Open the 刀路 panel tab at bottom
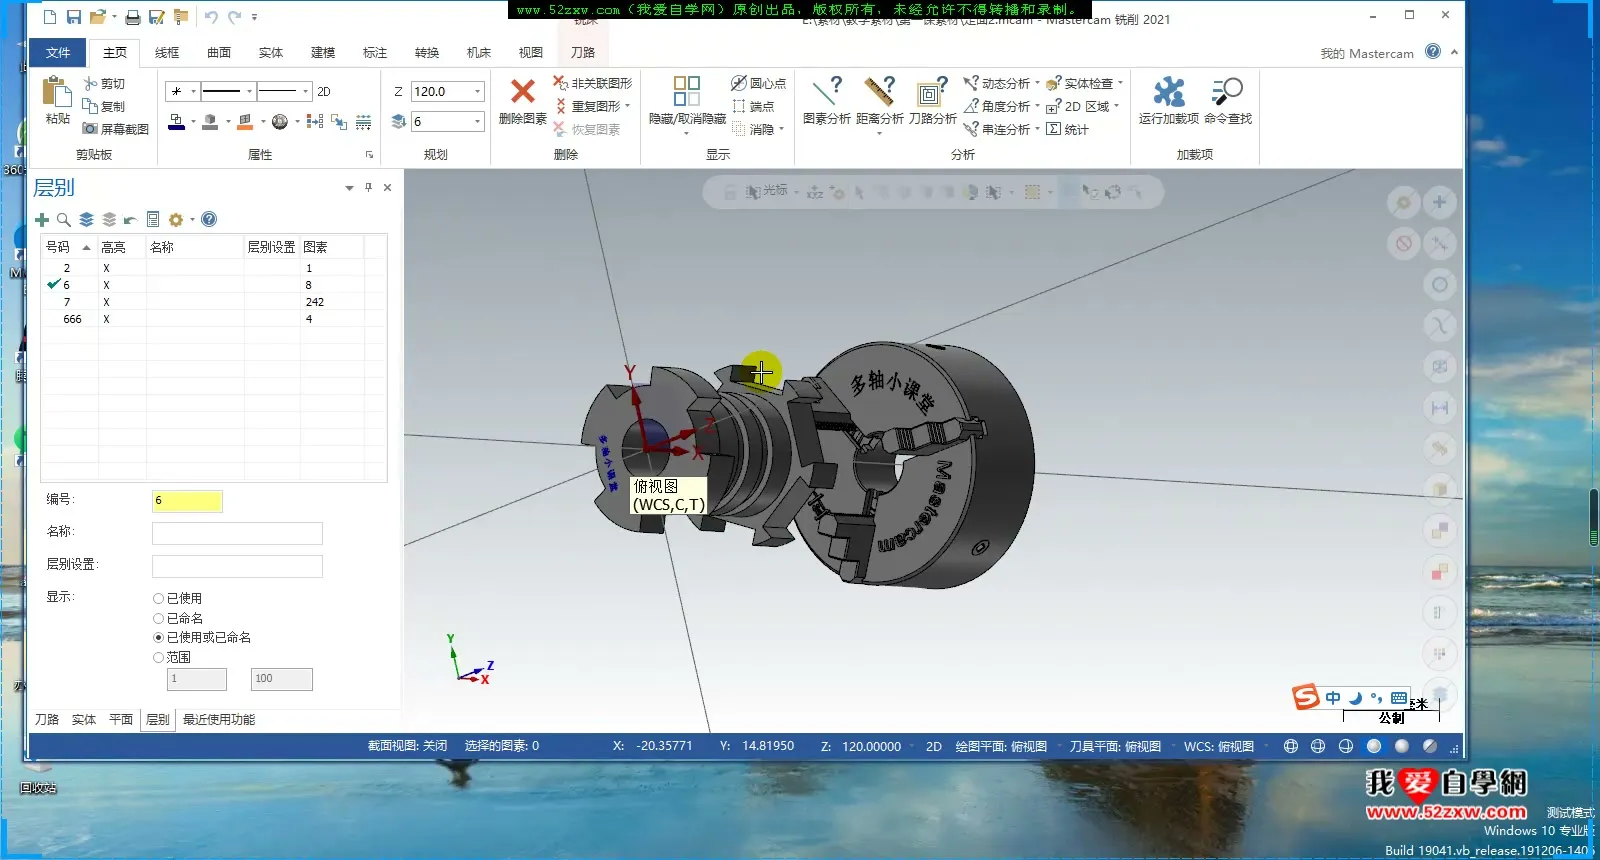Screen dimensions: 1600x860 [47, 720]
